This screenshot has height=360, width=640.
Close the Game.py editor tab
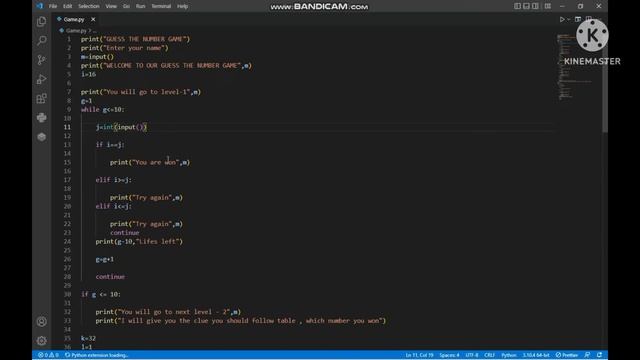(93, 19)
